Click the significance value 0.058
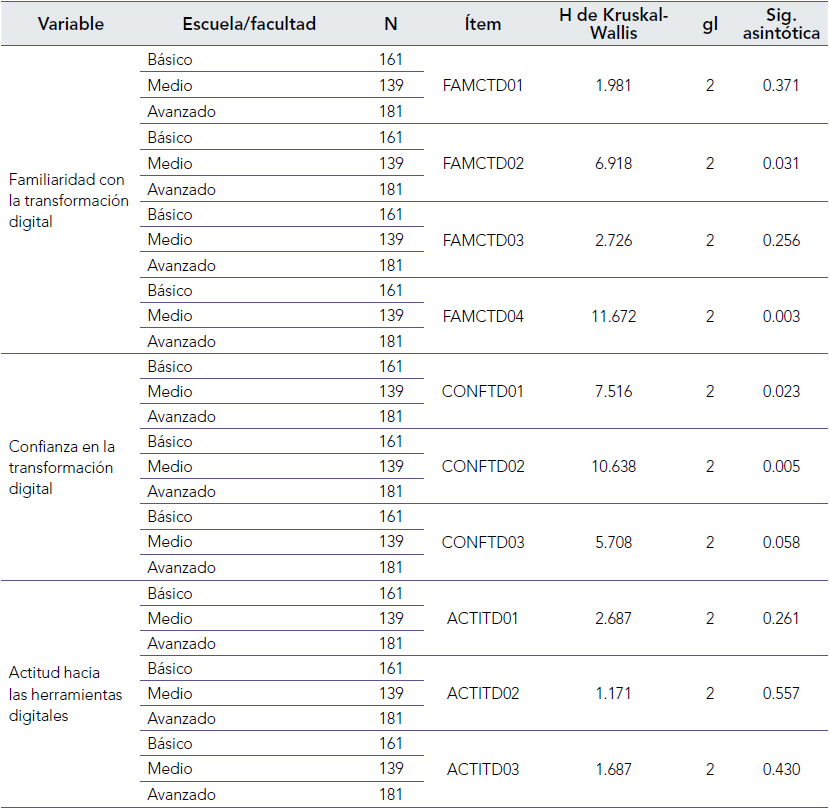Screen dimensions: 829x809 pyautogui.click(x=781, y=542)
